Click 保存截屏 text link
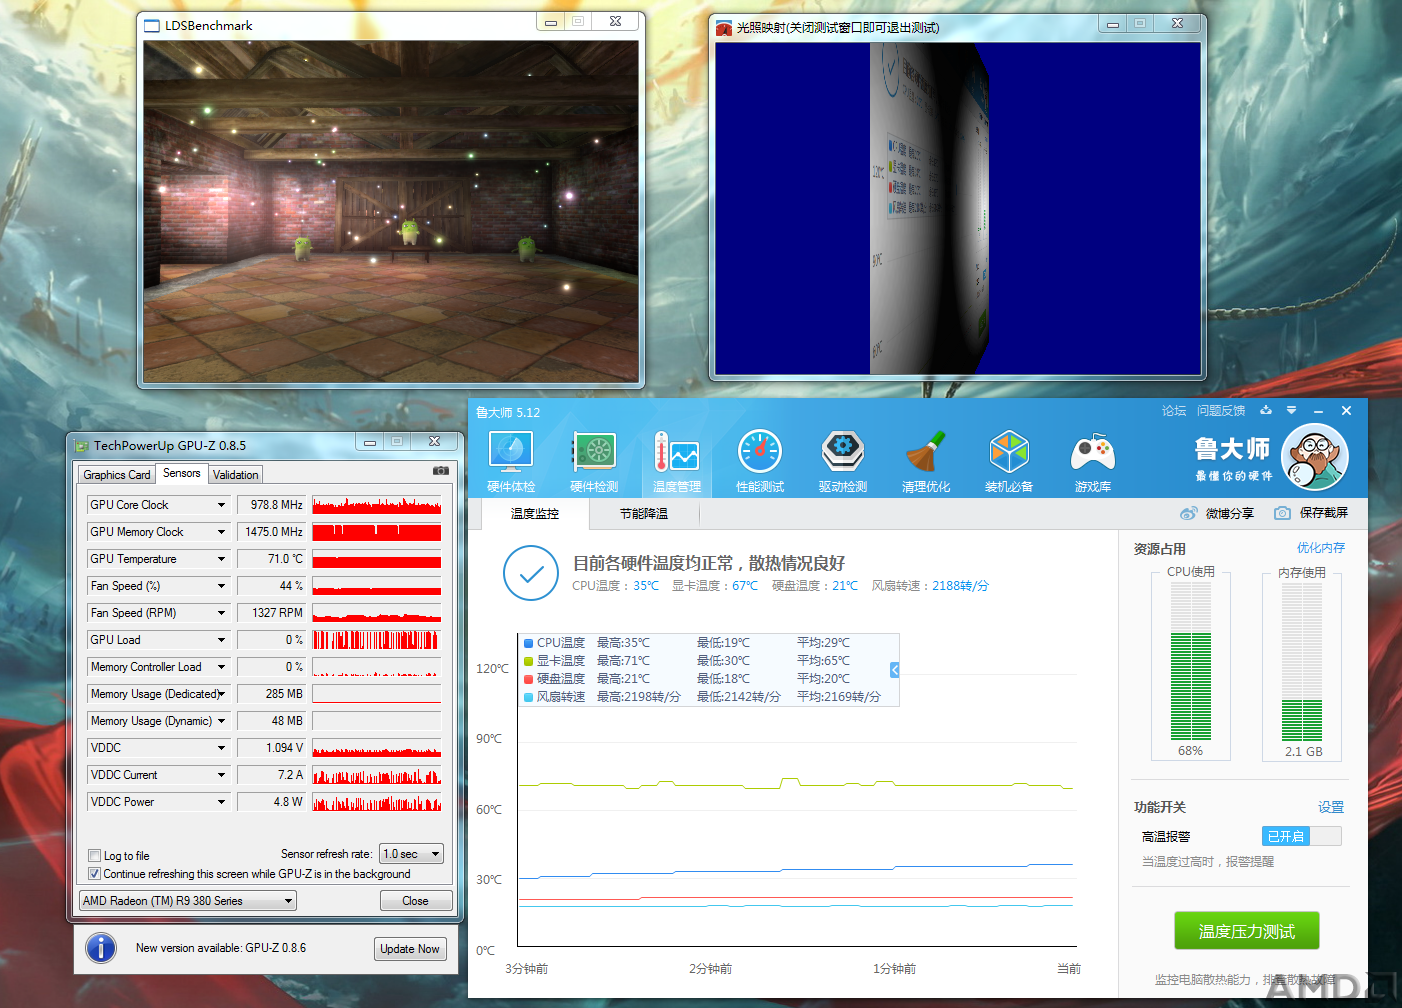The width and height of the screenshot is (1402, 1008). 1324,513
